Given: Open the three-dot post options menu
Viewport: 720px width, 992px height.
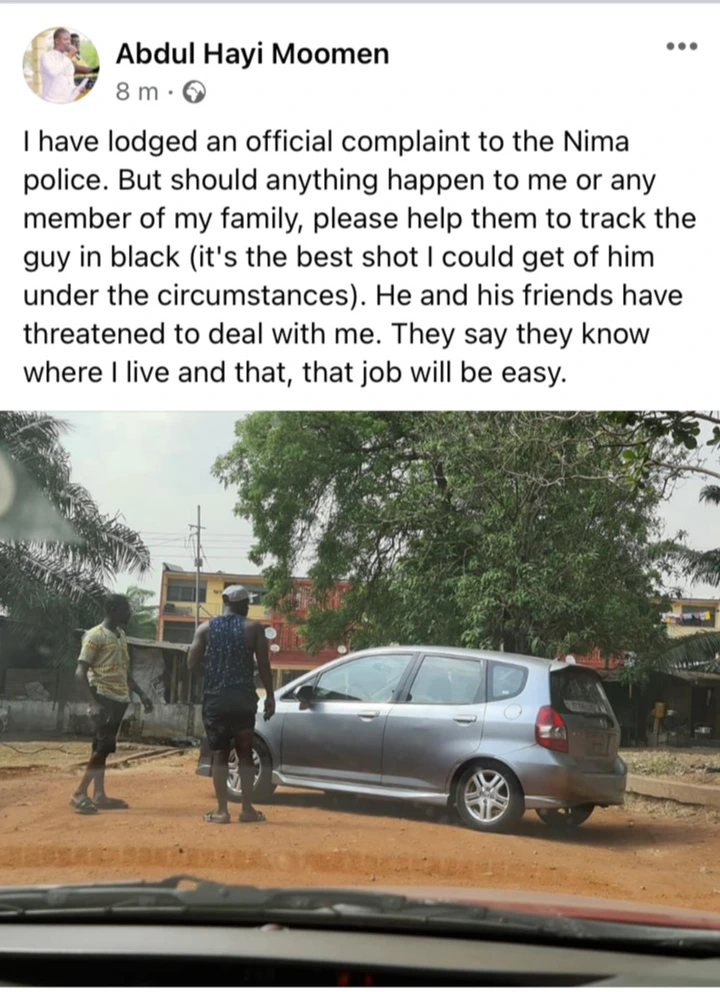Looking at the screenshot, I should click(682, 46).
